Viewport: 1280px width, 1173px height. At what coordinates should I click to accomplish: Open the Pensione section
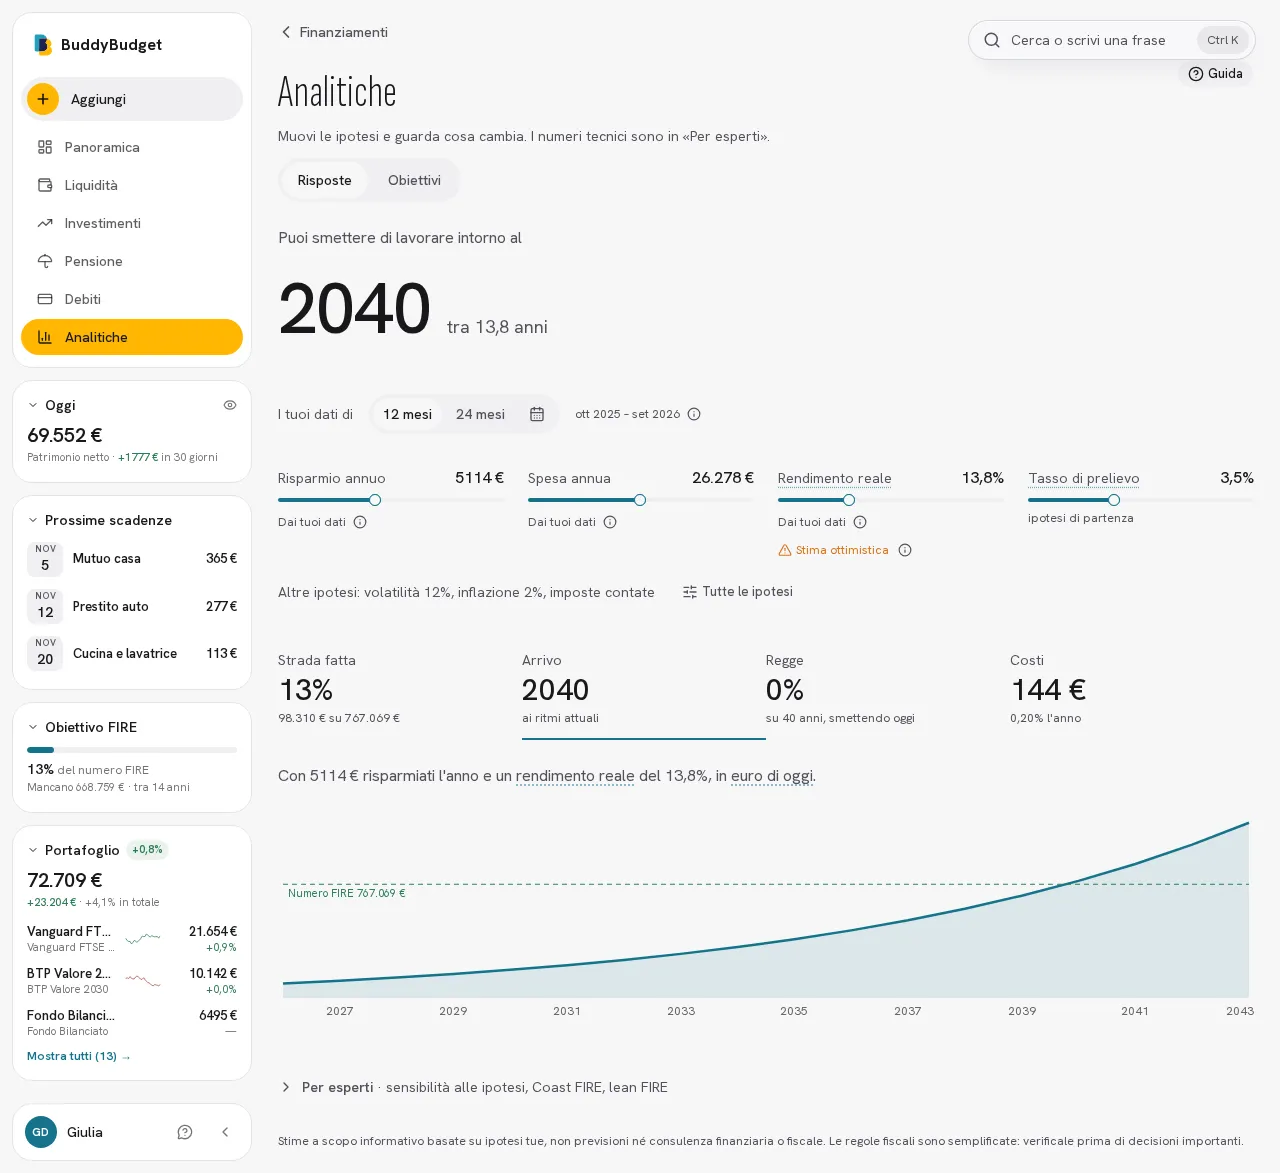[x=132, y=261]
